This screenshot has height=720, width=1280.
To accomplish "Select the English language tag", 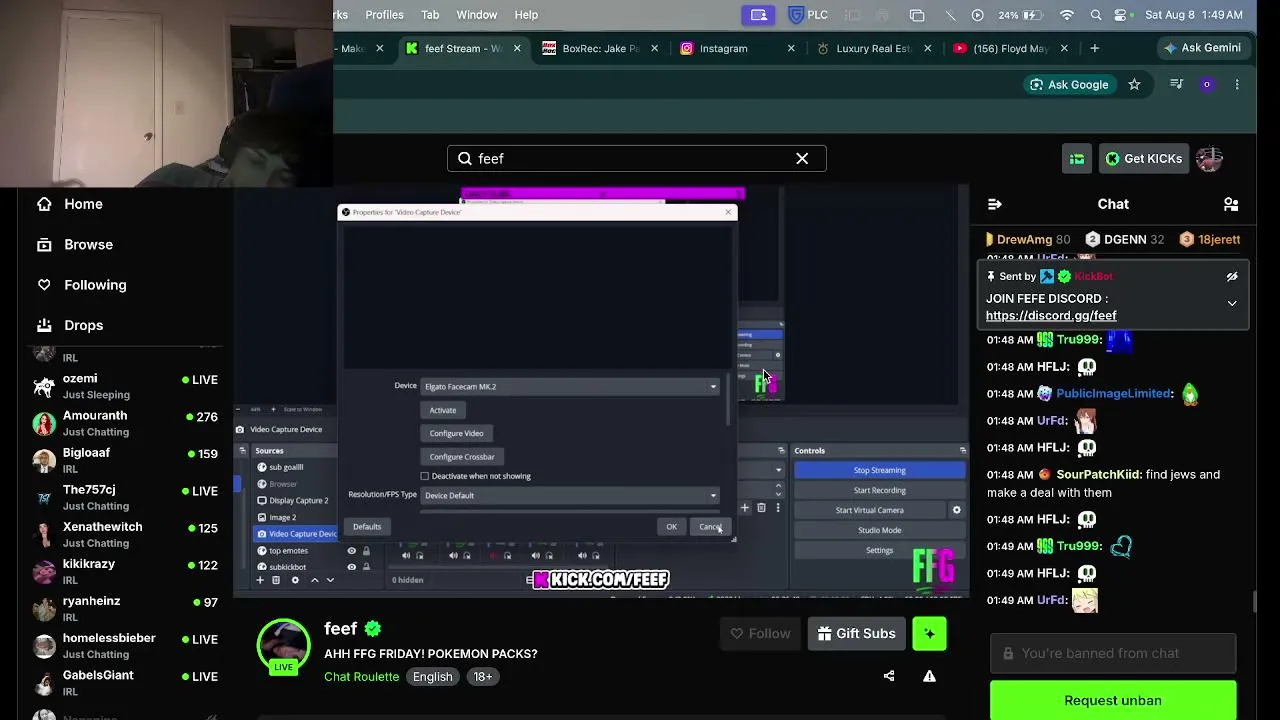I will (x=433, y=677).
